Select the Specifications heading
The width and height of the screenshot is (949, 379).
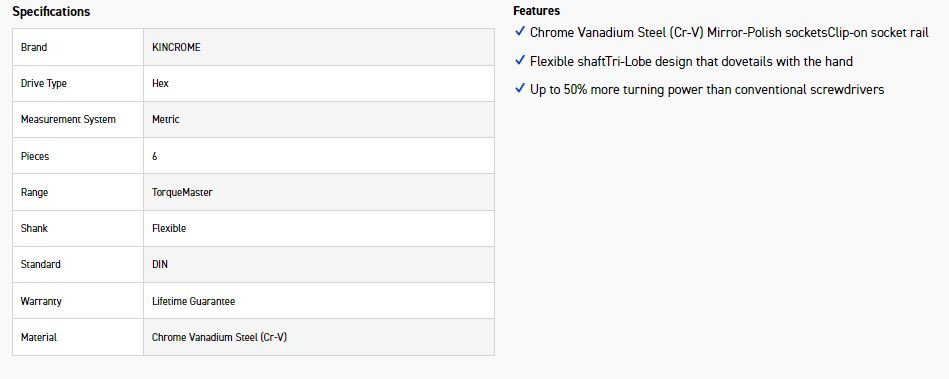pyautogui.click(x=51, y=12)
